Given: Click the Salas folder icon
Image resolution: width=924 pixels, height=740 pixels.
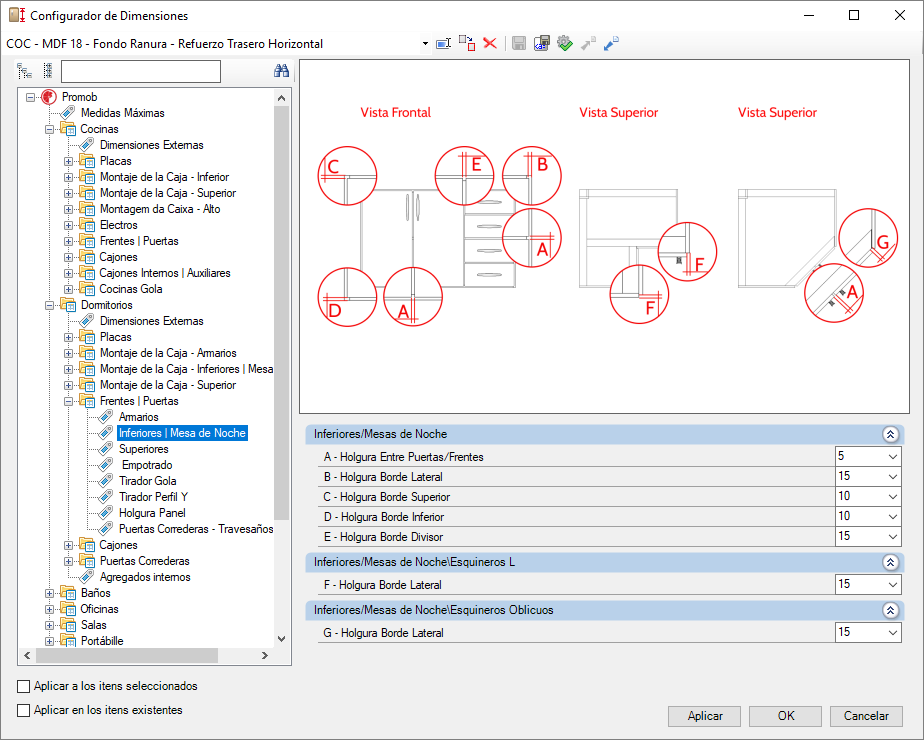Looking at the screenshot, I should (x=68, y=625).
